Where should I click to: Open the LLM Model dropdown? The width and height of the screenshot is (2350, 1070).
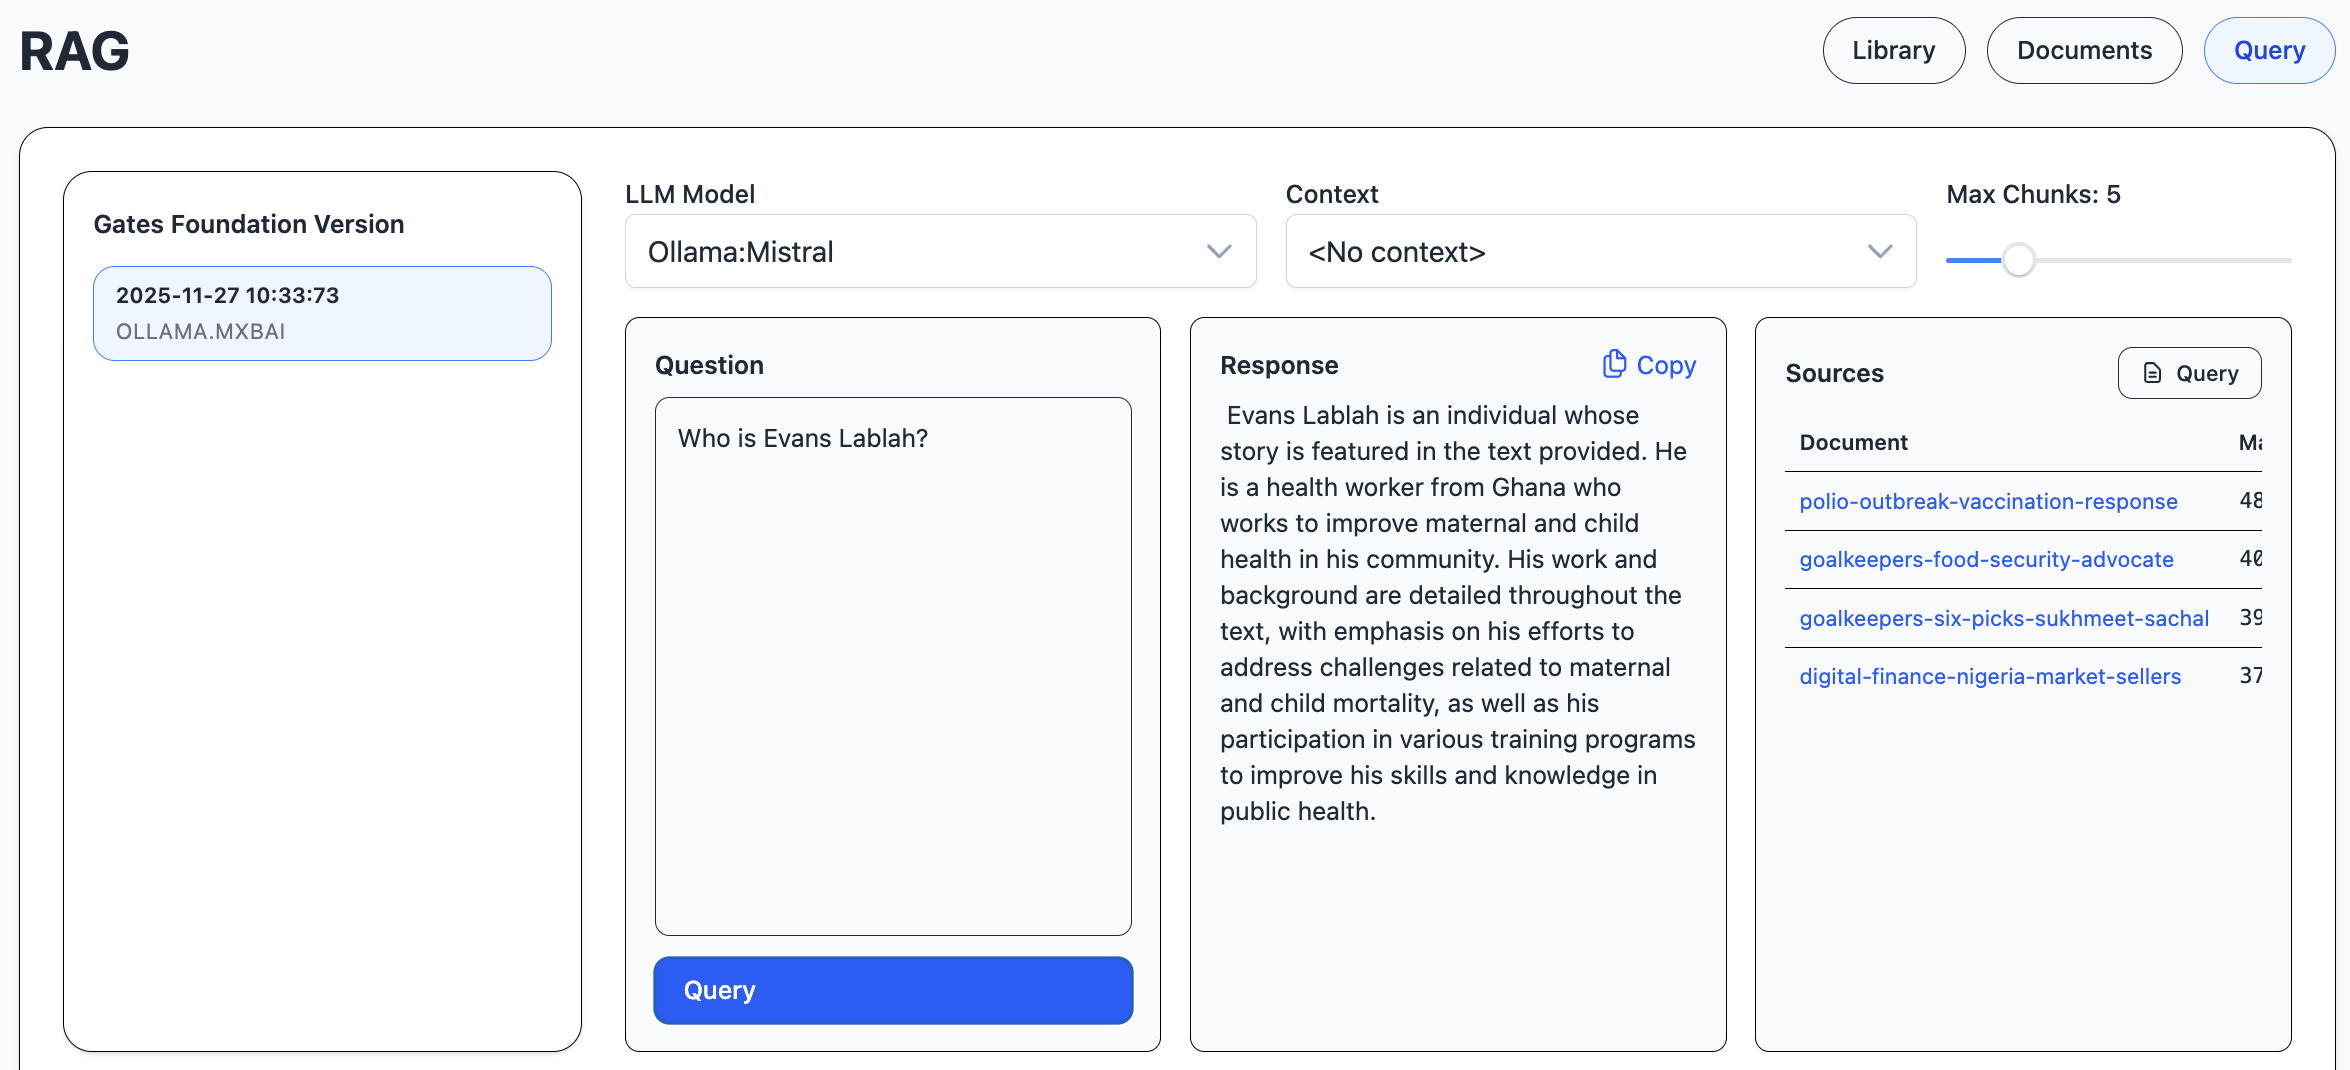pos(939,252)
